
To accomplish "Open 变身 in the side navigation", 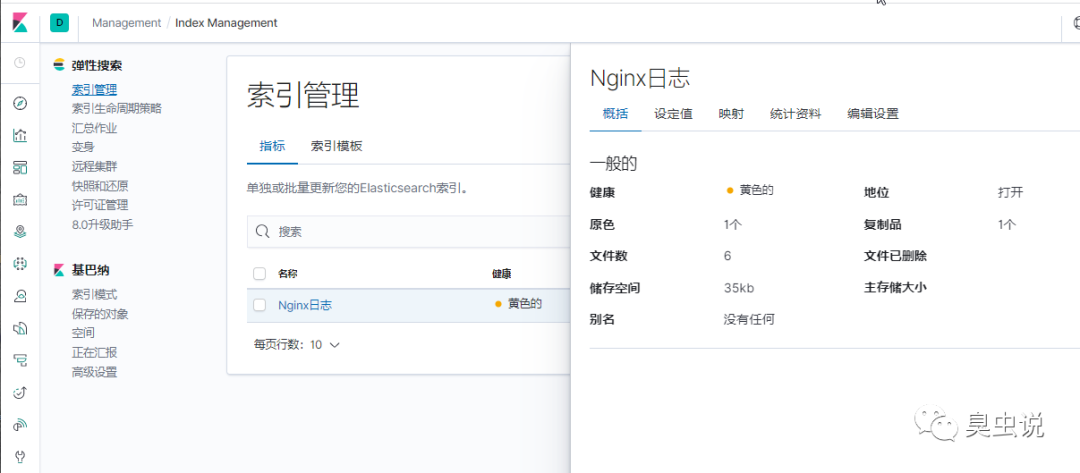I will point(83,147).
